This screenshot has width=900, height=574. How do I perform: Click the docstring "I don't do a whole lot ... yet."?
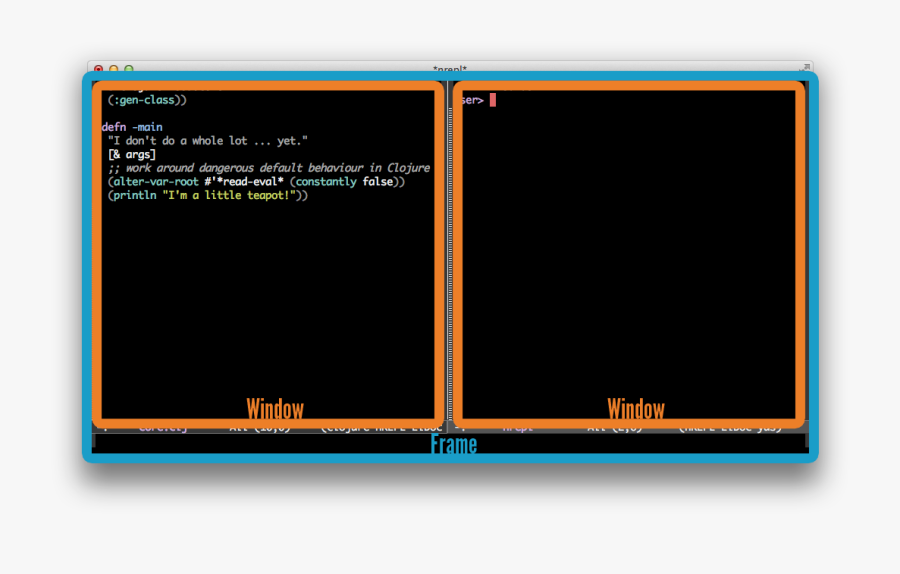click(x=208, y=141)
